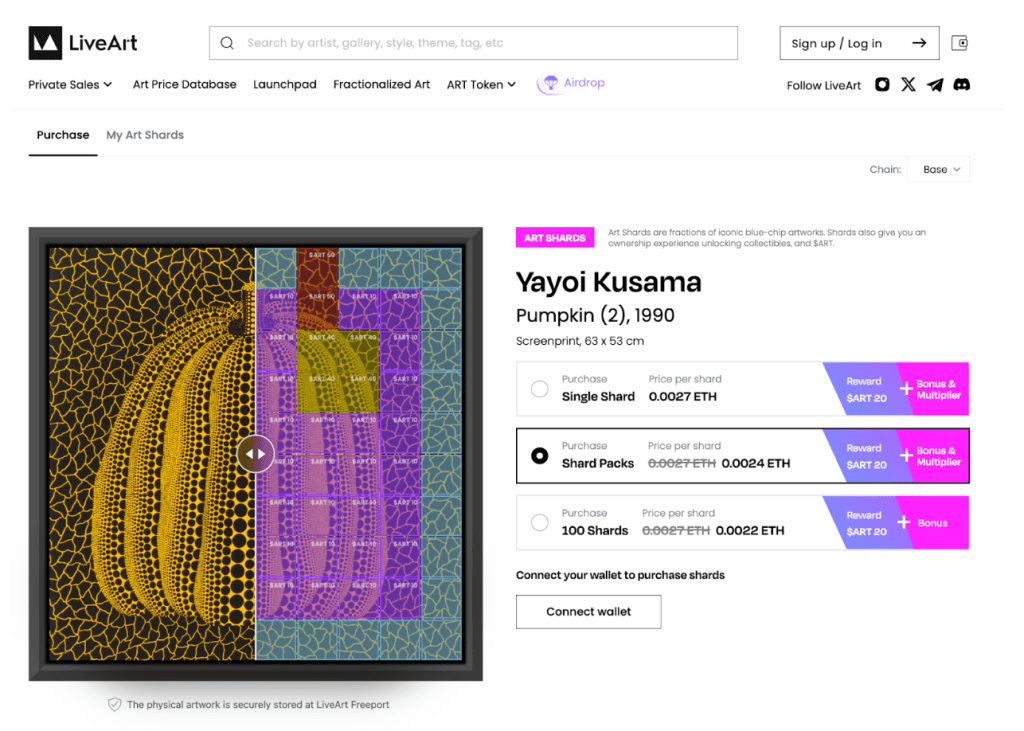Click the arrow in Sign up button
This screenshot has width=1024, height=731.
(920, 43)
